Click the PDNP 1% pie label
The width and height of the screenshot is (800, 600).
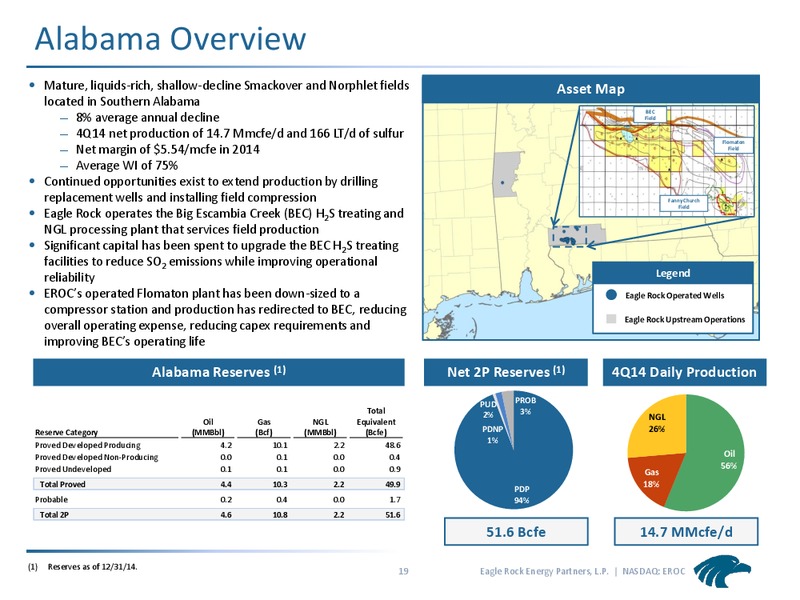492,434
